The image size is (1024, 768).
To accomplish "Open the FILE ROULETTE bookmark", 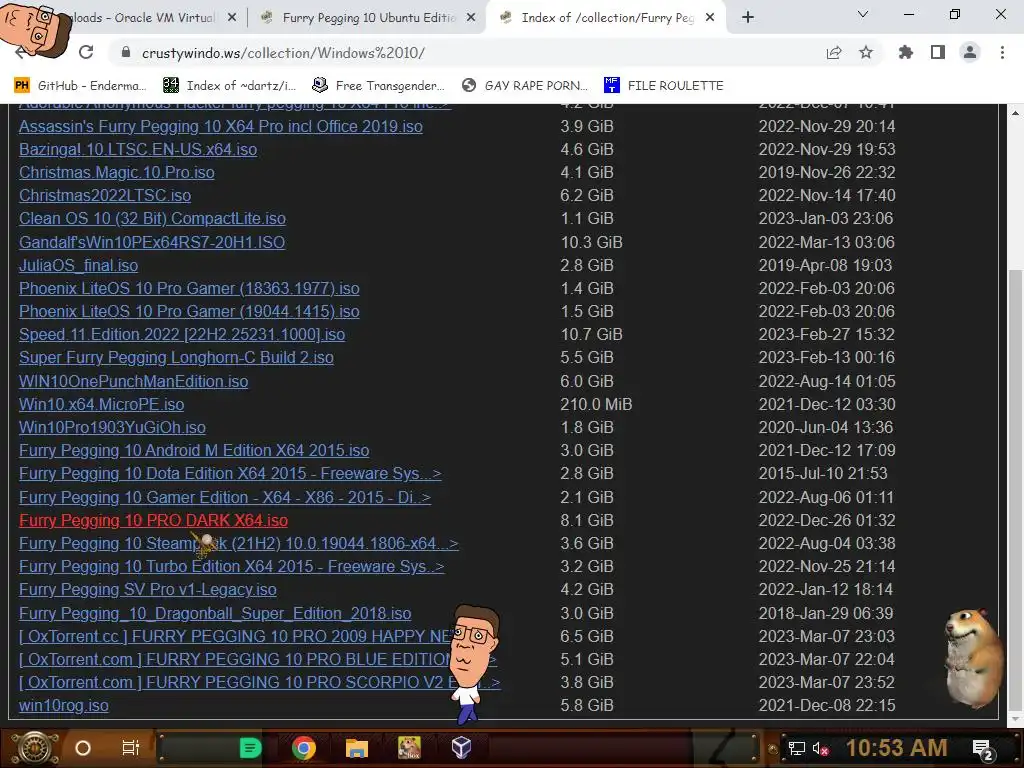I will (x=664, y=86).
